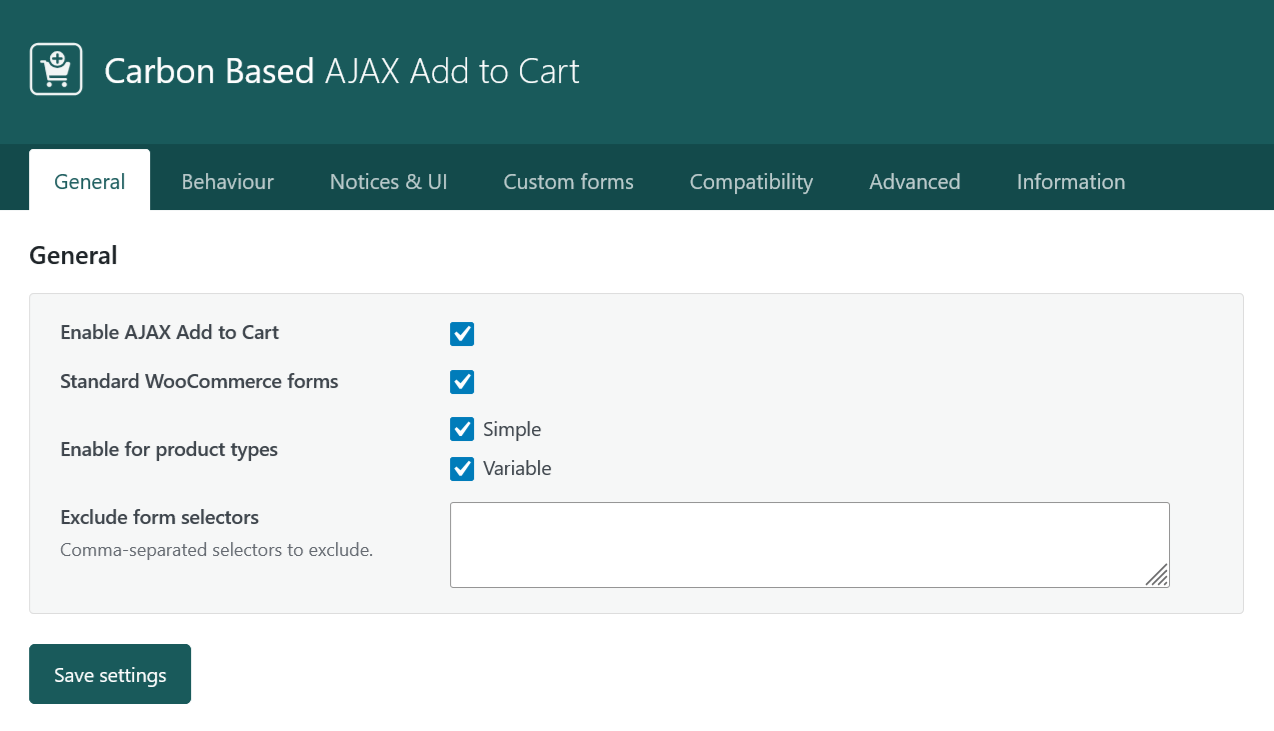Select the Compatibility tab
The image size is (1274, 731).
(751, 181)
